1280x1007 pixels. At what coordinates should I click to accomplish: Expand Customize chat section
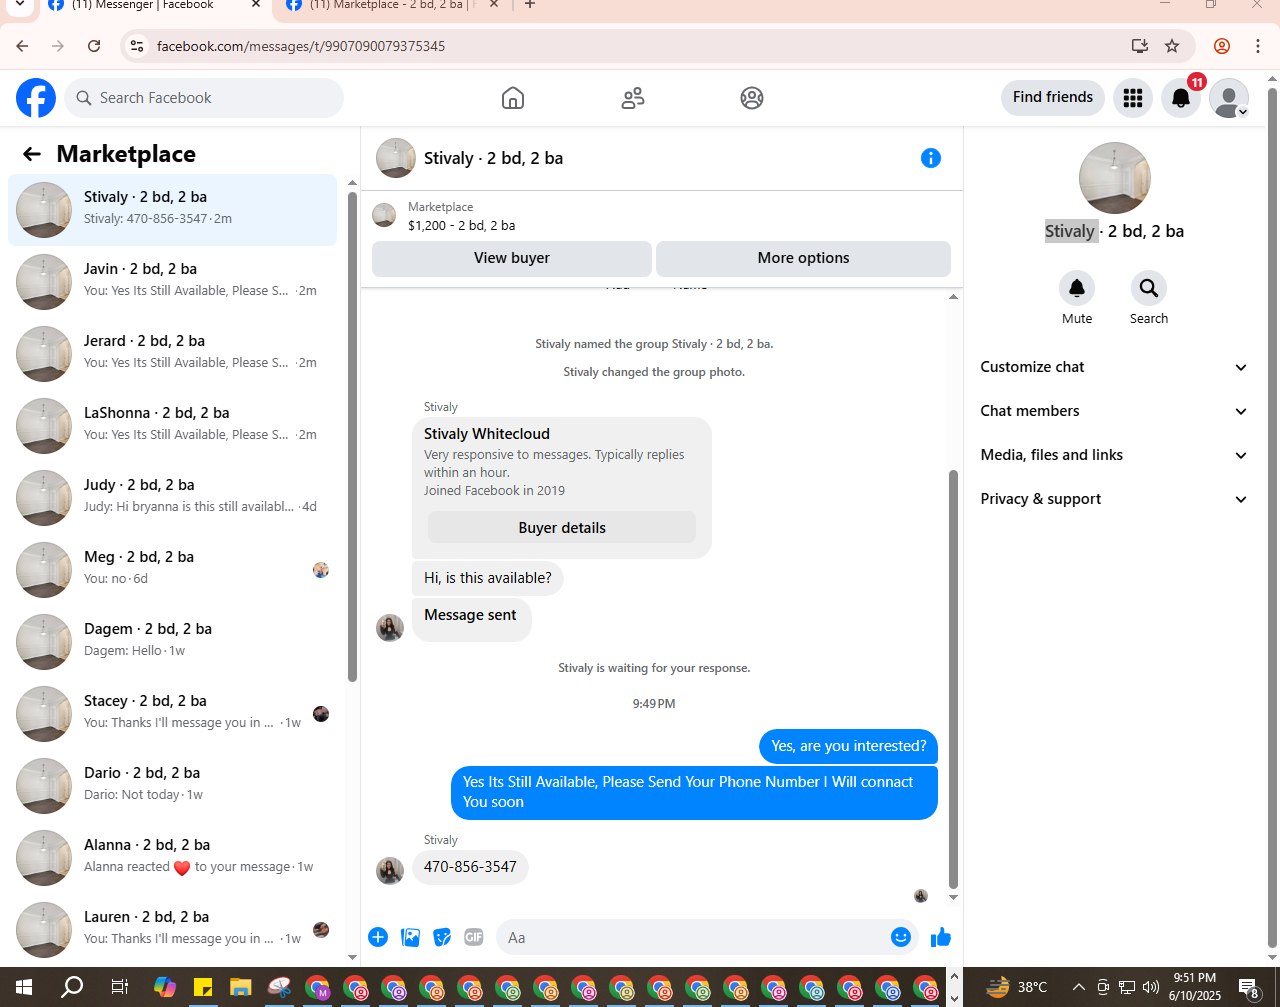tap(1114, 367)
